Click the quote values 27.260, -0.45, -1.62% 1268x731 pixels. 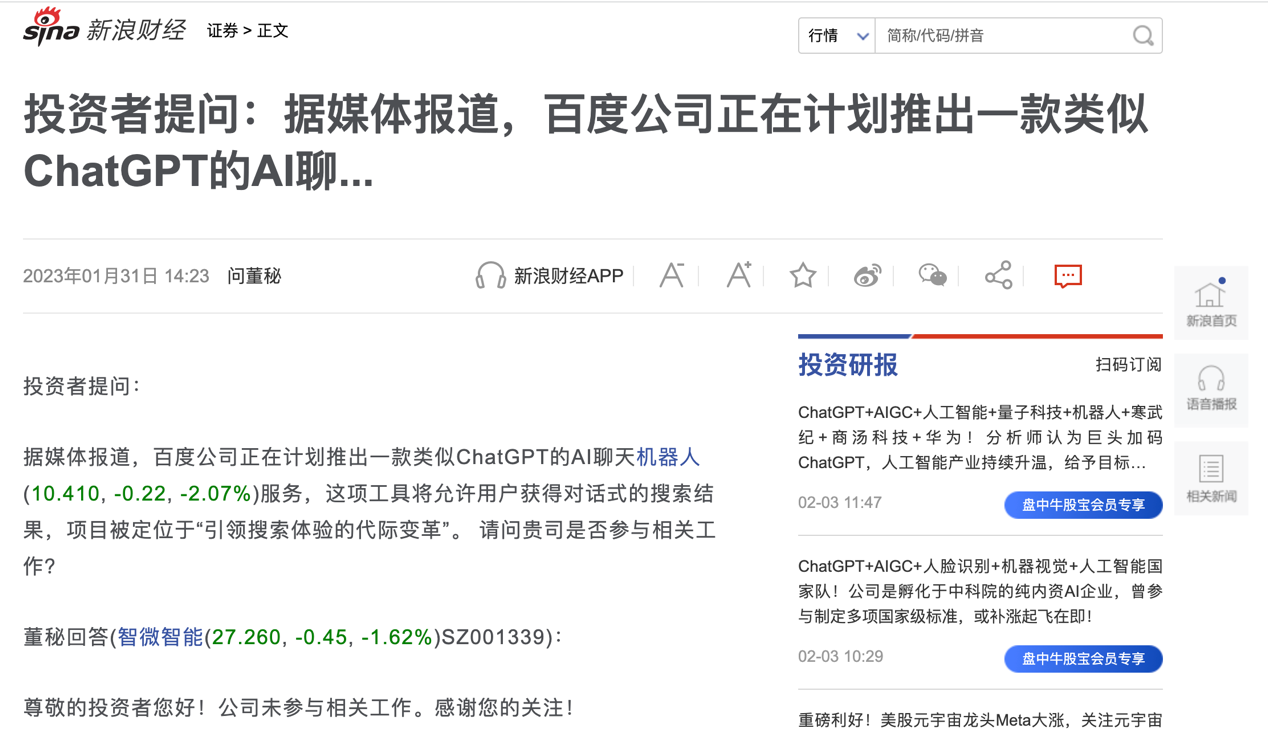322,637
